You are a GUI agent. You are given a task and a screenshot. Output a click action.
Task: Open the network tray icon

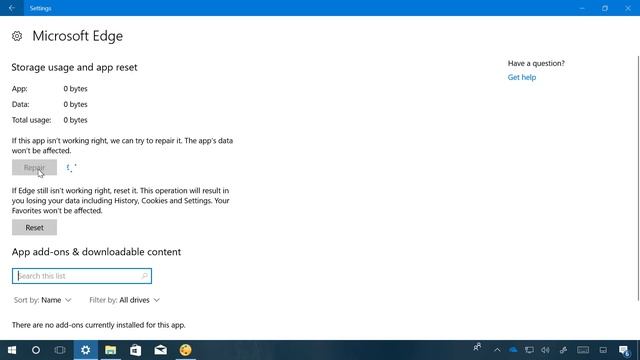coord(529,350)
